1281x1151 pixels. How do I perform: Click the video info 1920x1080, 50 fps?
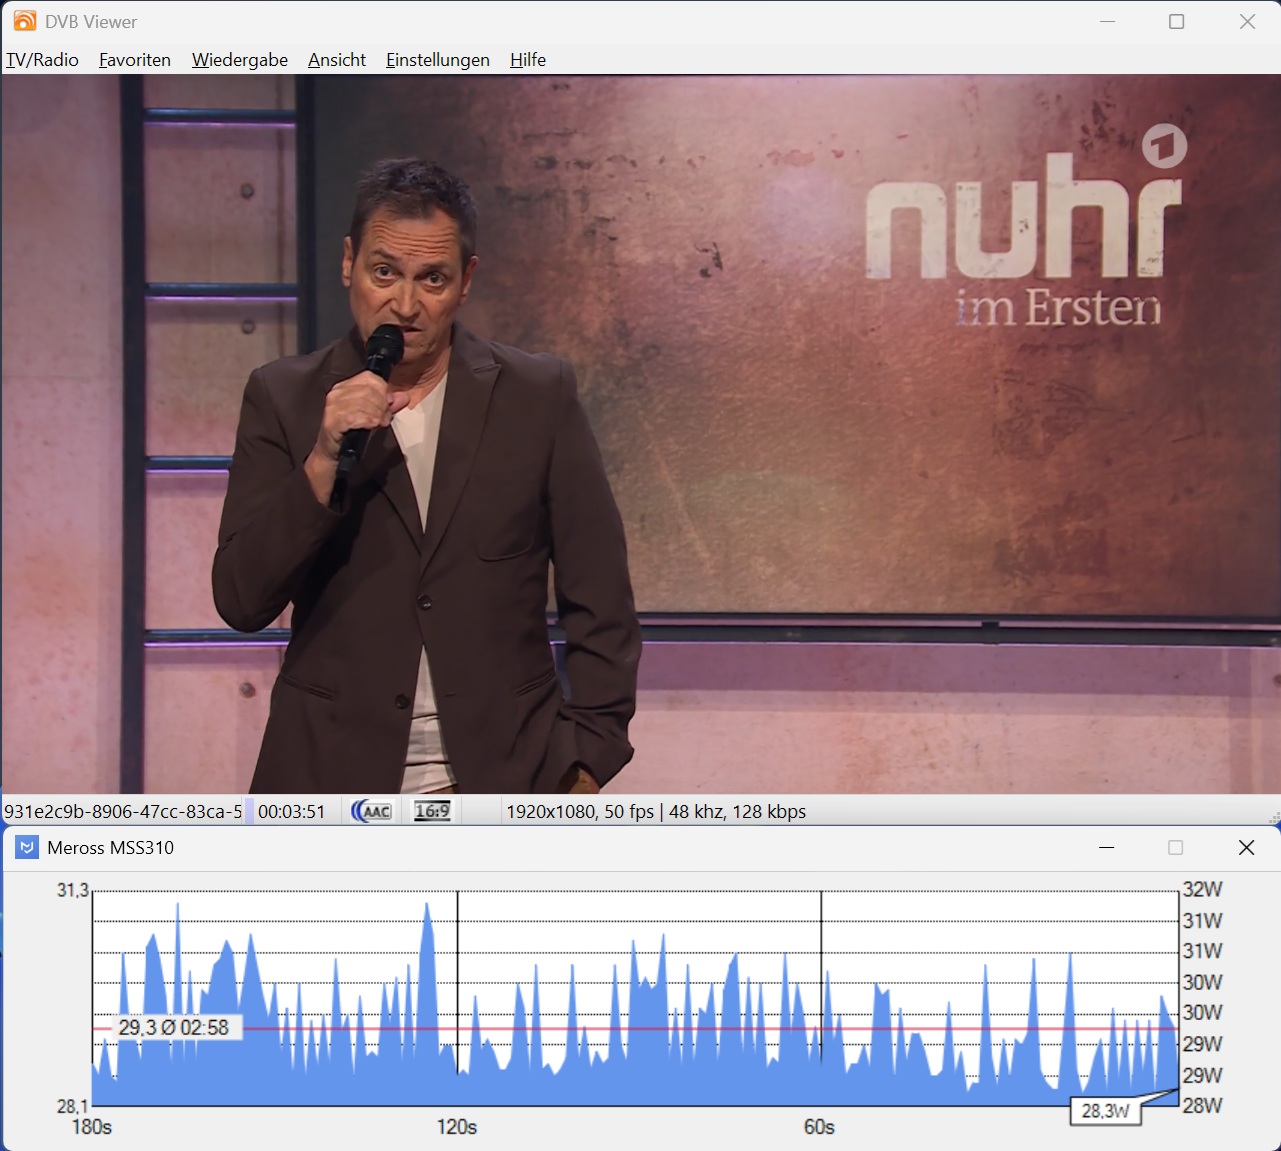click(580, 811)
